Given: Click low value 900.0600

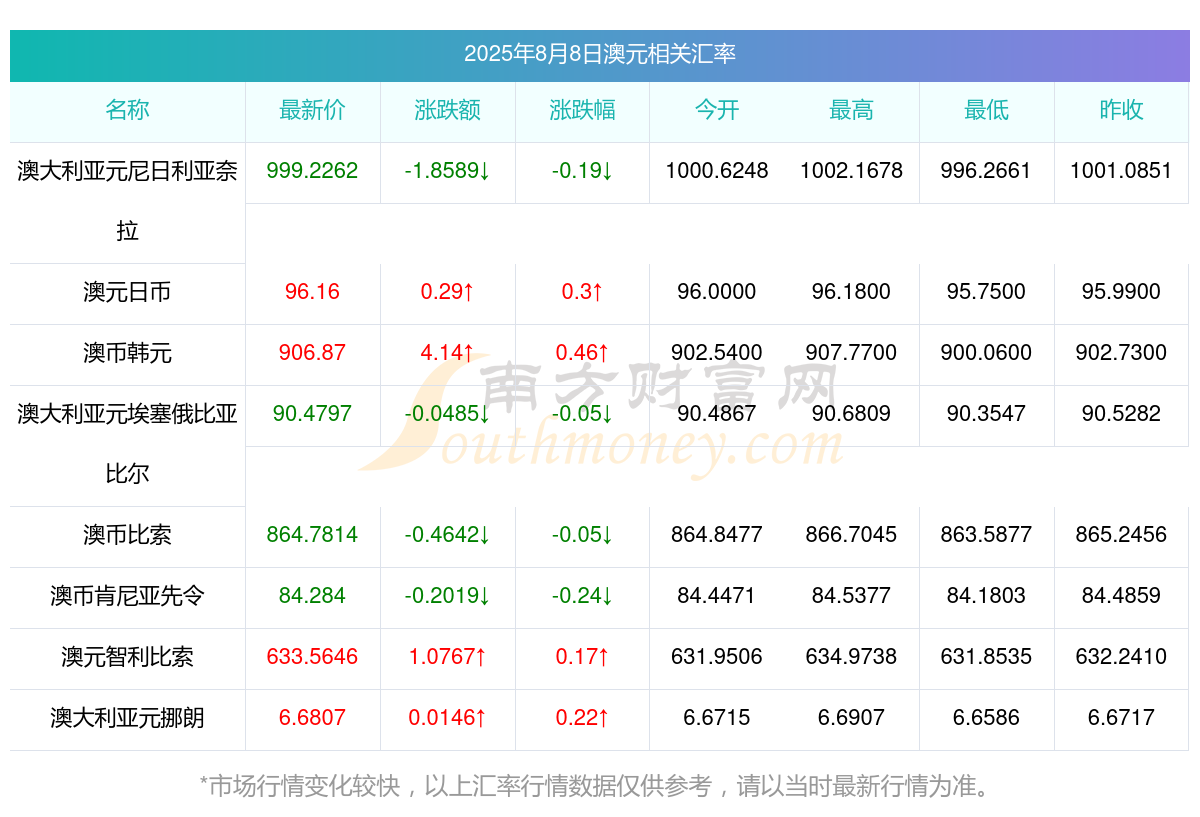Looking at the screenshot, I should (986, 353).
